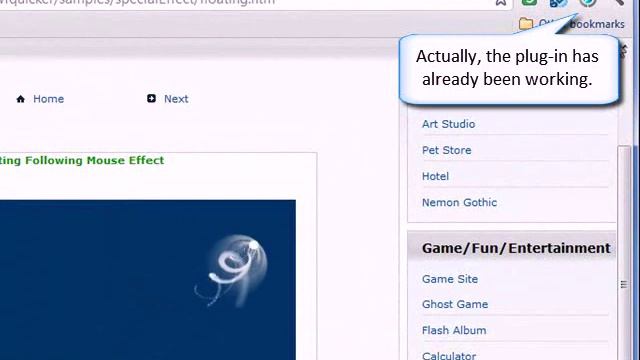Click the blue extension icon in toolbar

(558, 3)
